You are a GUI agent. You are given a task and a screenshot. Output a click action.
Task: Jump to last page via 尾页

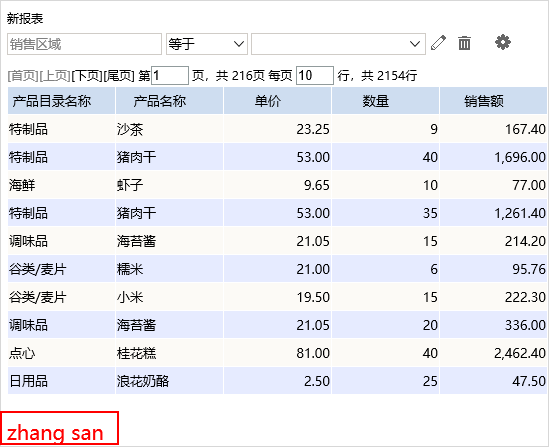click(x=119, y=76)
